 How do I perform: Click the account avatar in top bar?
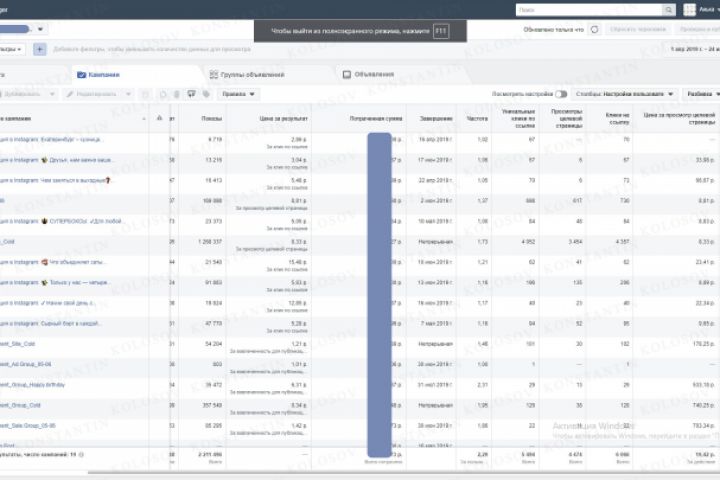(689, 10)
